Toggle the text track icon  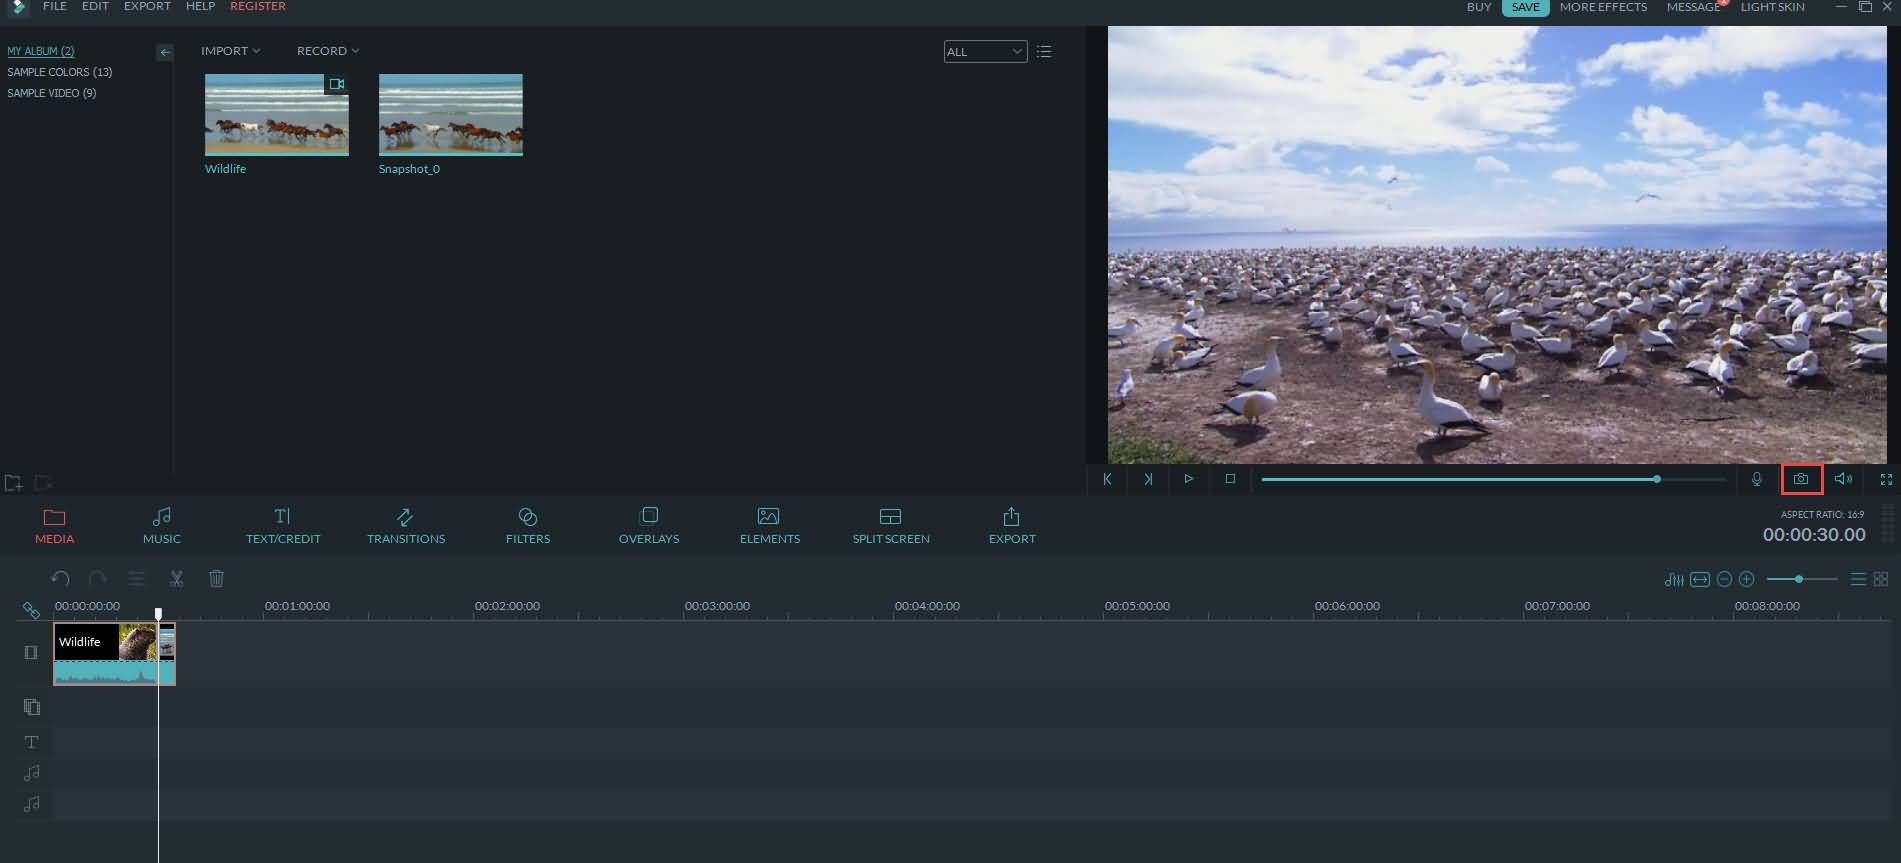point(31,742)
